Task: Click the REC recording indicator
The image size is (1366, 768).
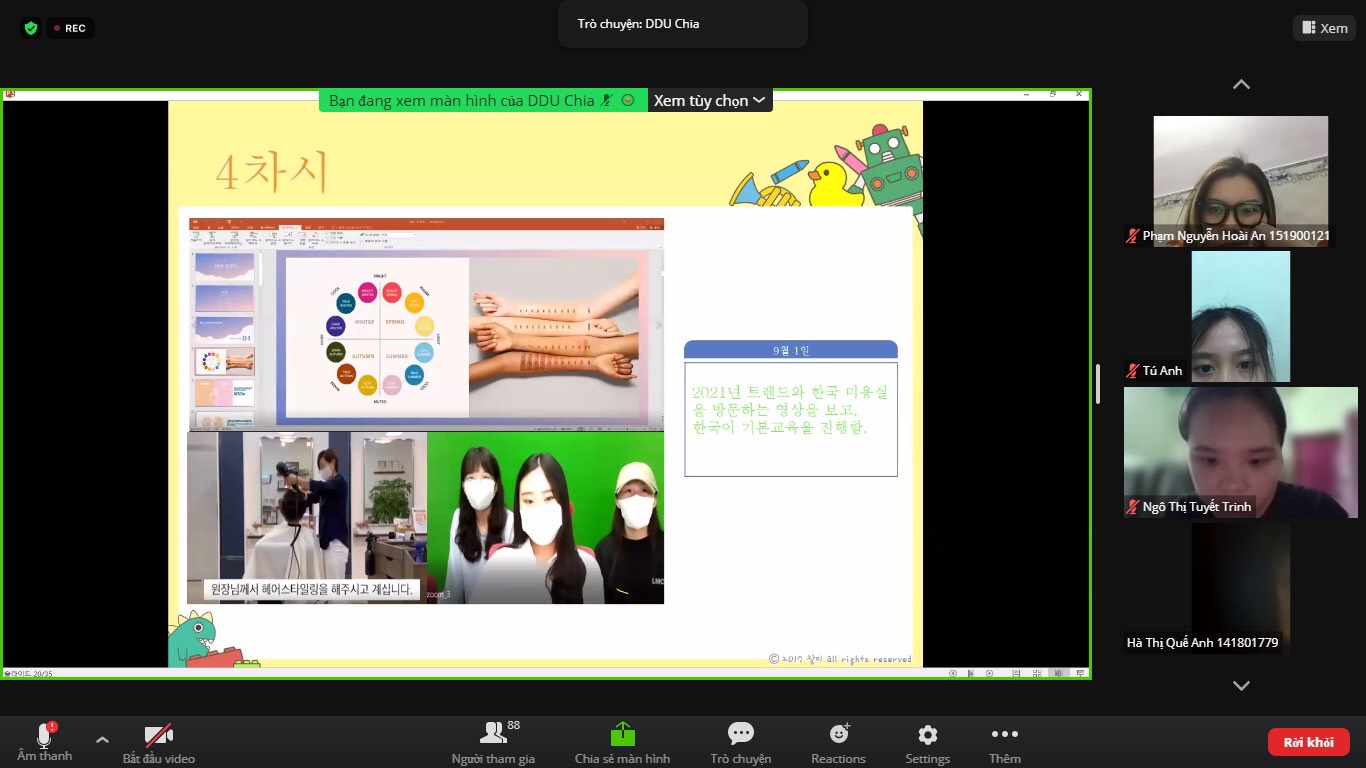Action: [70, 28]
